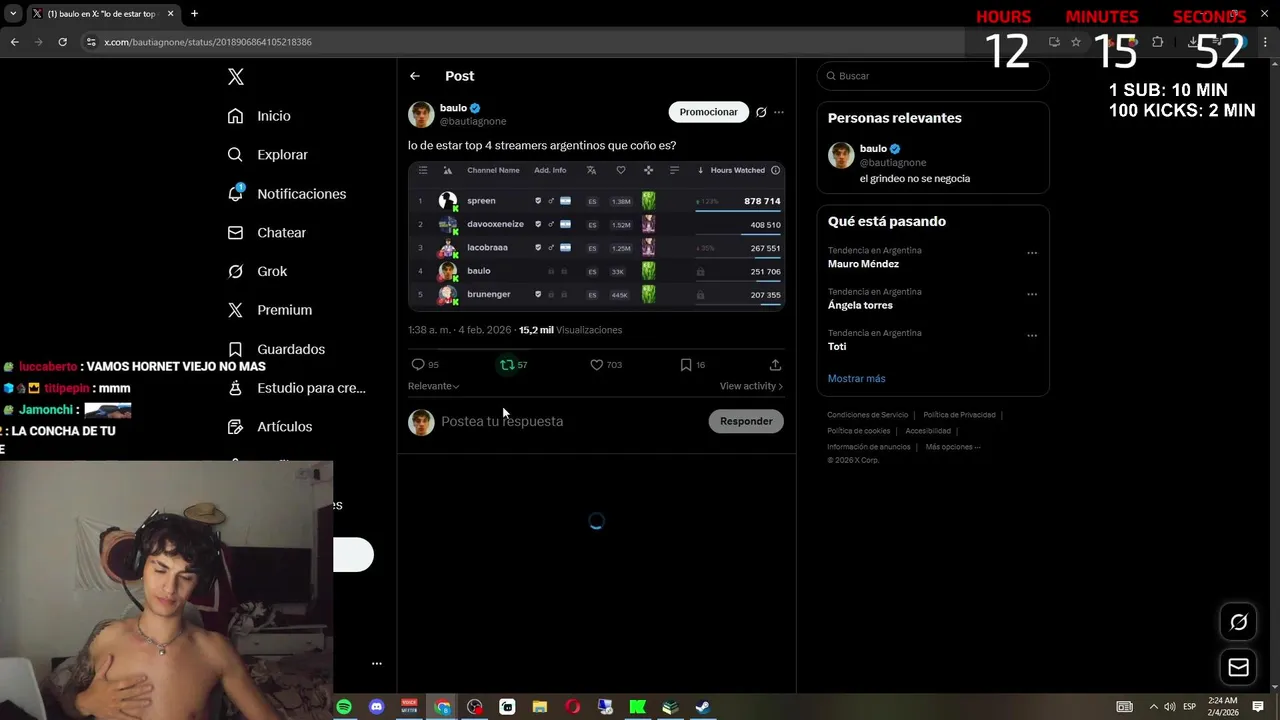The width and height of the screenshot is (1280, 720).
Task: Like the post with 703 likes
Action: pos(606,365)
